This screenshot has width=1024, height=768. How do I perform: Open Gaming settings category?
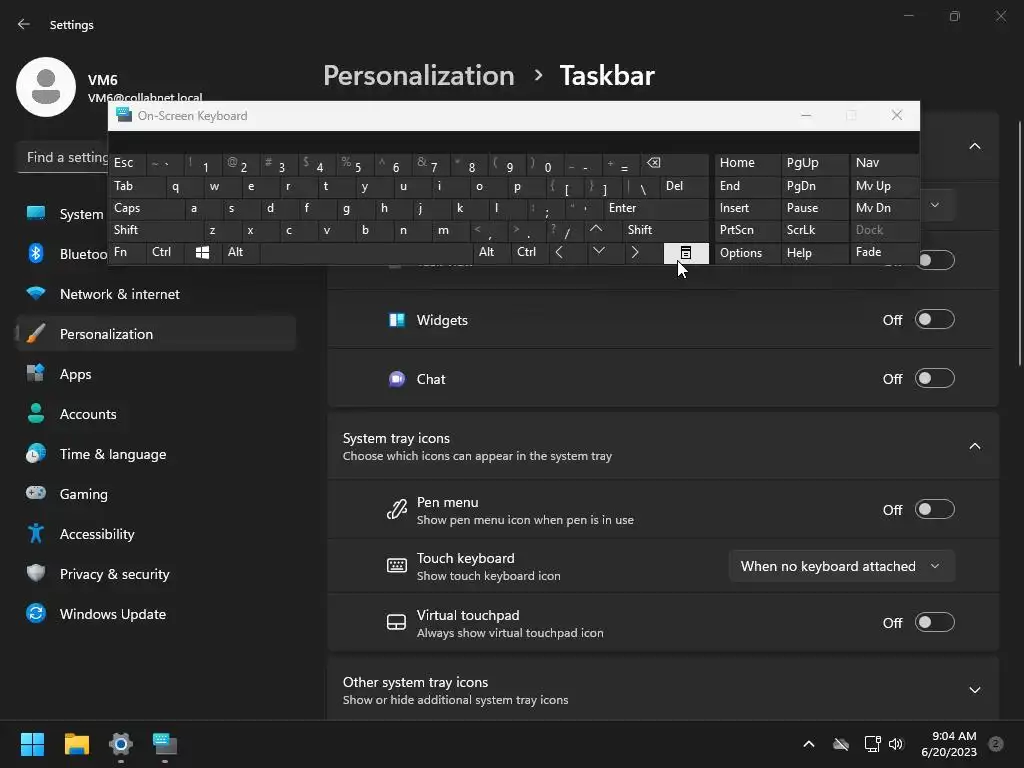(156, 494)
